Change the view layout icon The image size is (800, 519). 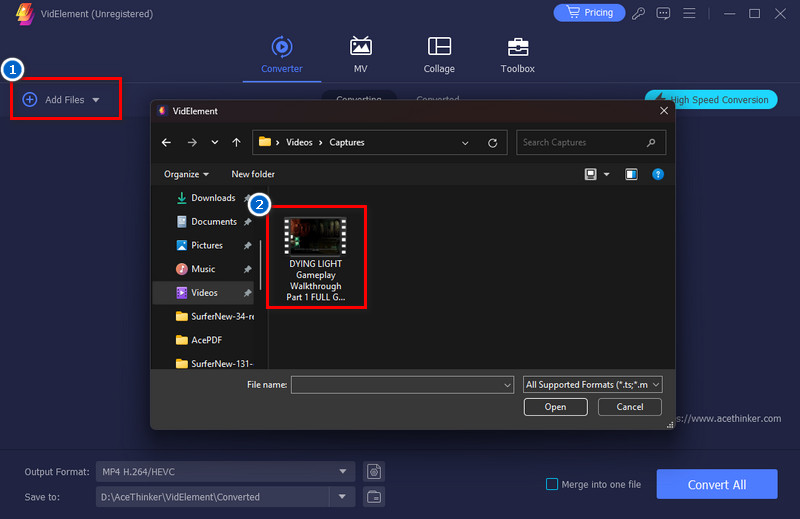590,174
